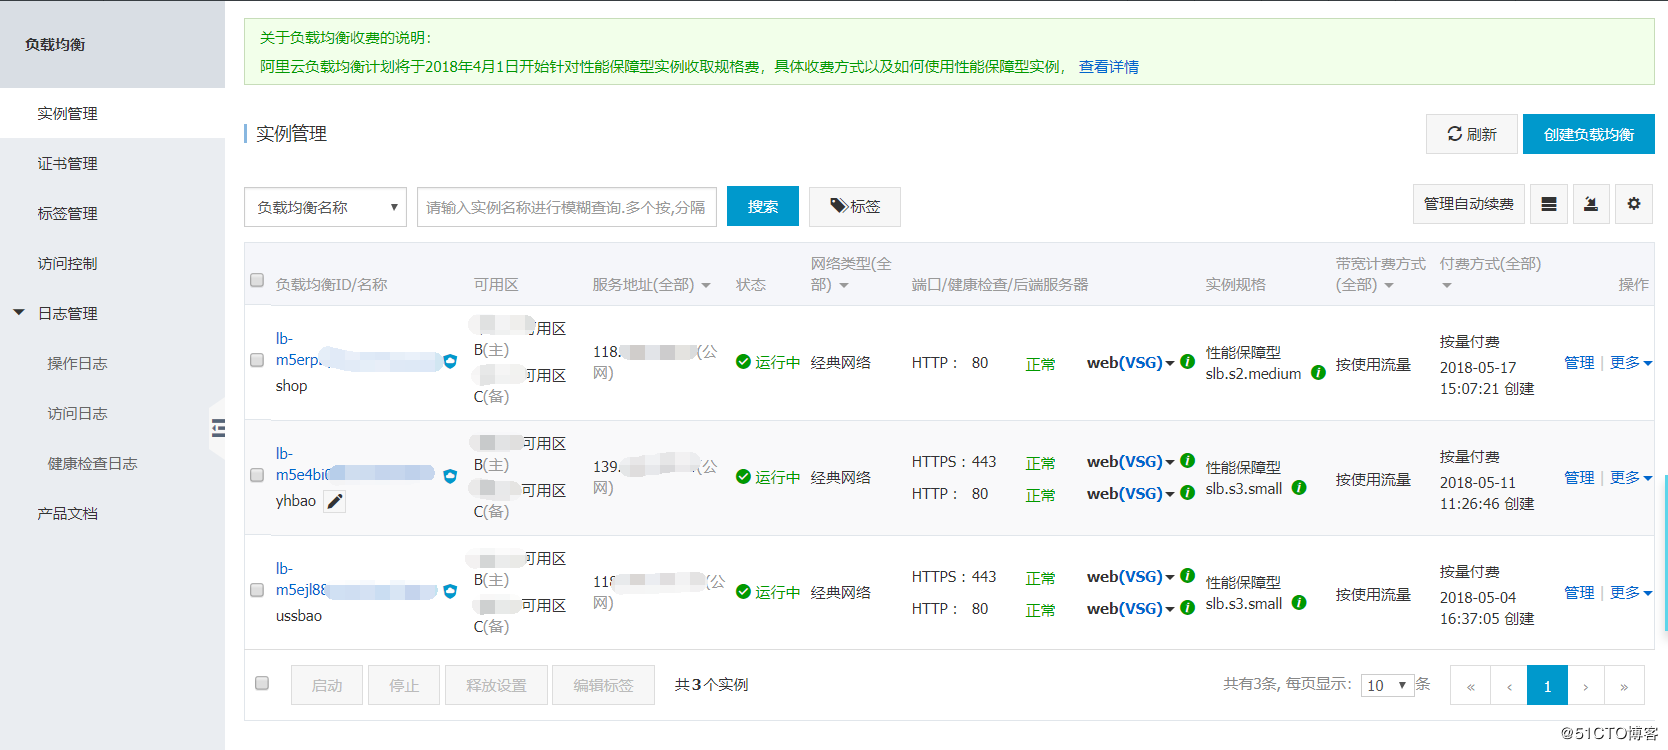Click 管理 link for the shop instance
The image size is (1668, 750).
[1579, 362]
